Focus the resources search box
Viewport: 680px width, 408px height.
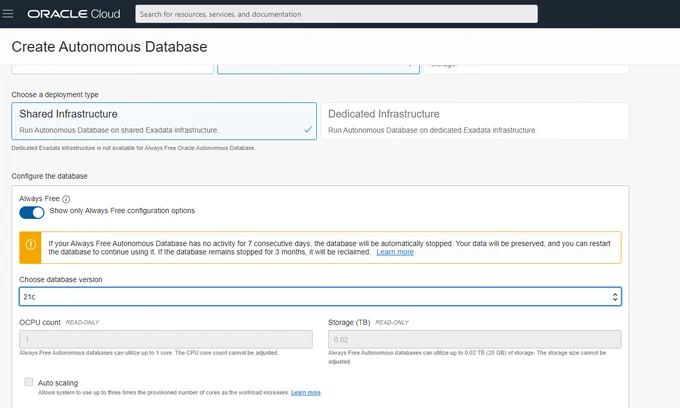pos(336,14)
